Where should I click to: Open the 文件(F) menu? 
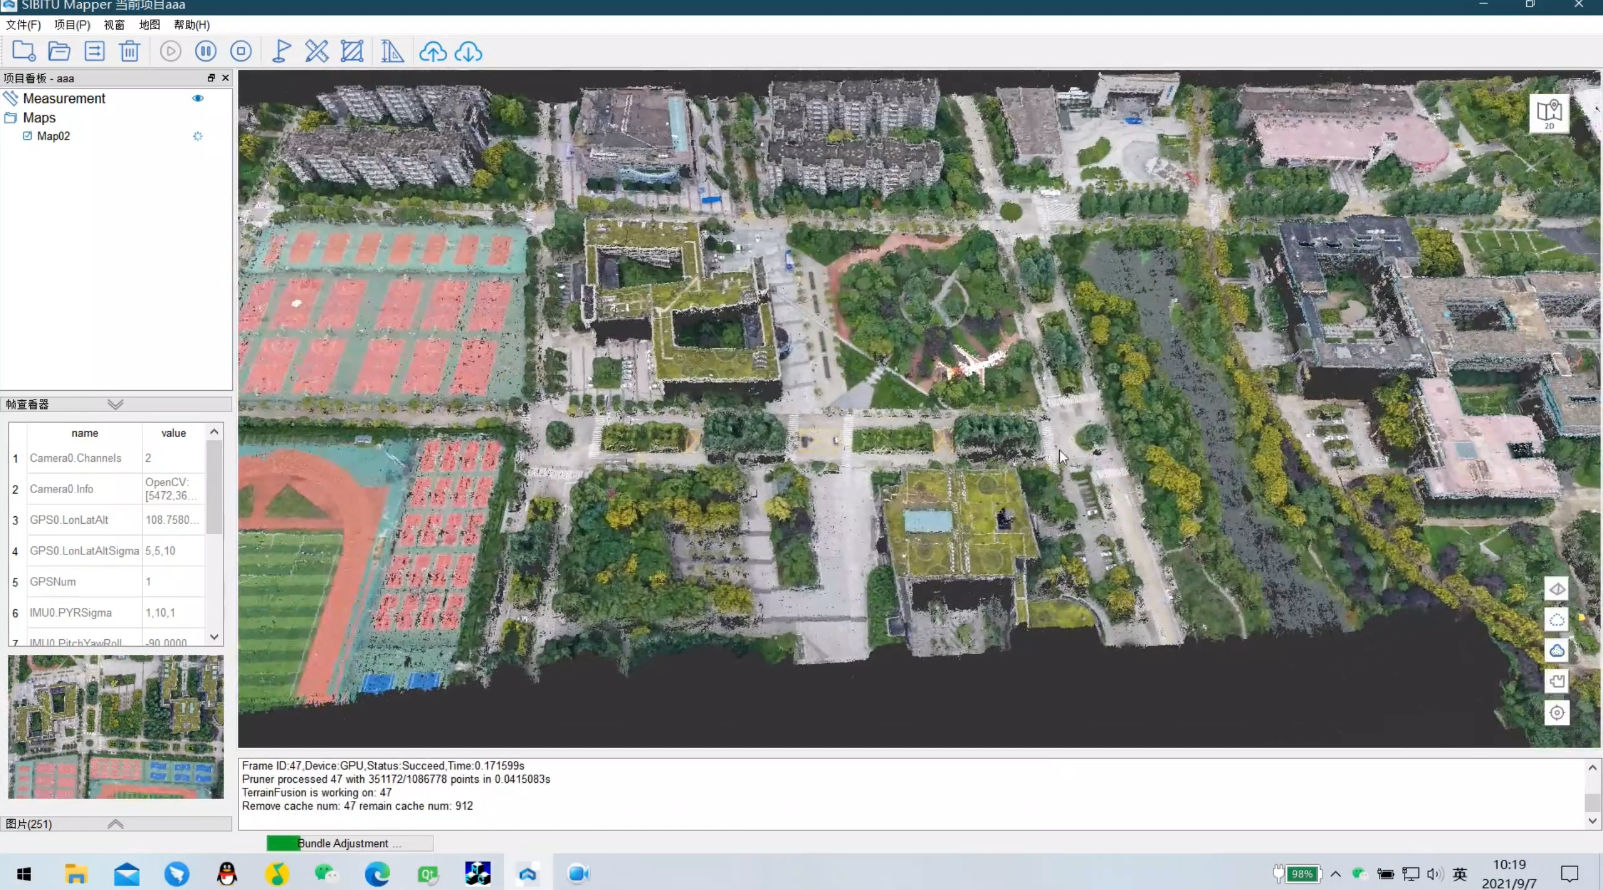(23, 25)
